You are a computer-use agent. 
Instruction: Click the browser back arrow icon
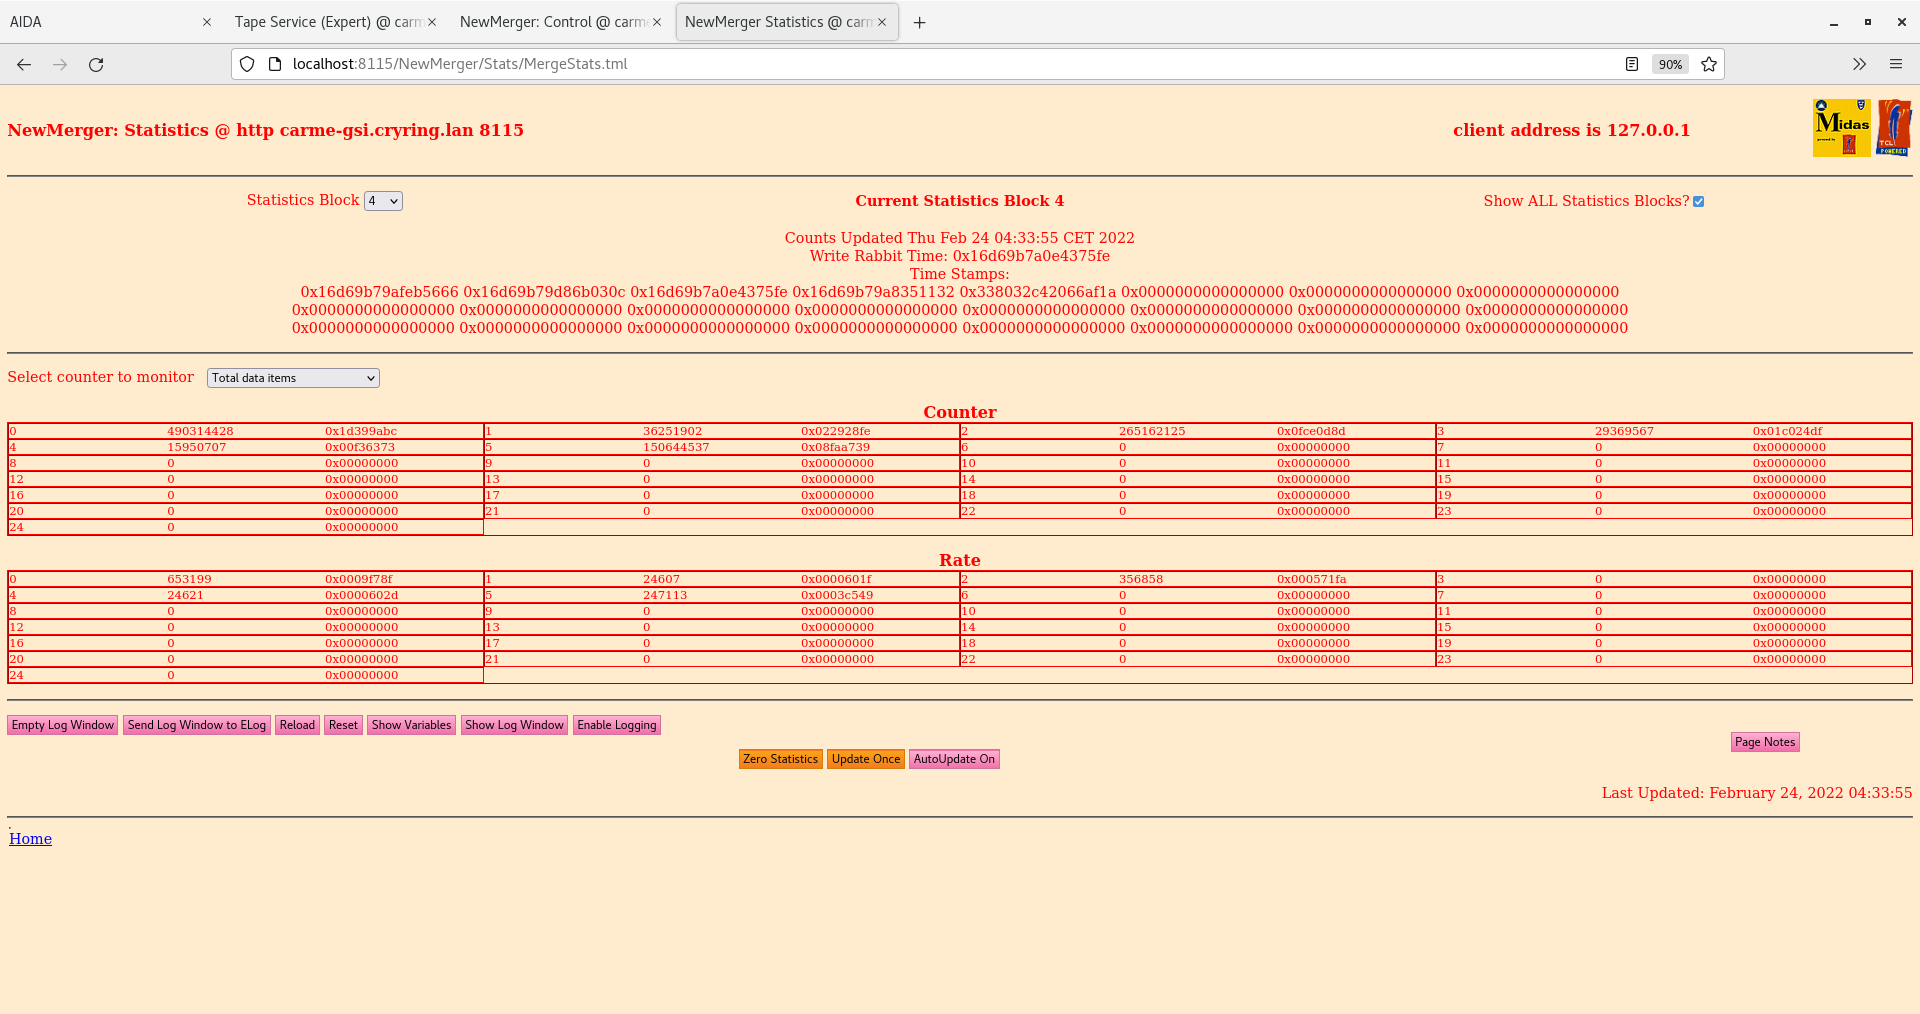click(24, 64)
